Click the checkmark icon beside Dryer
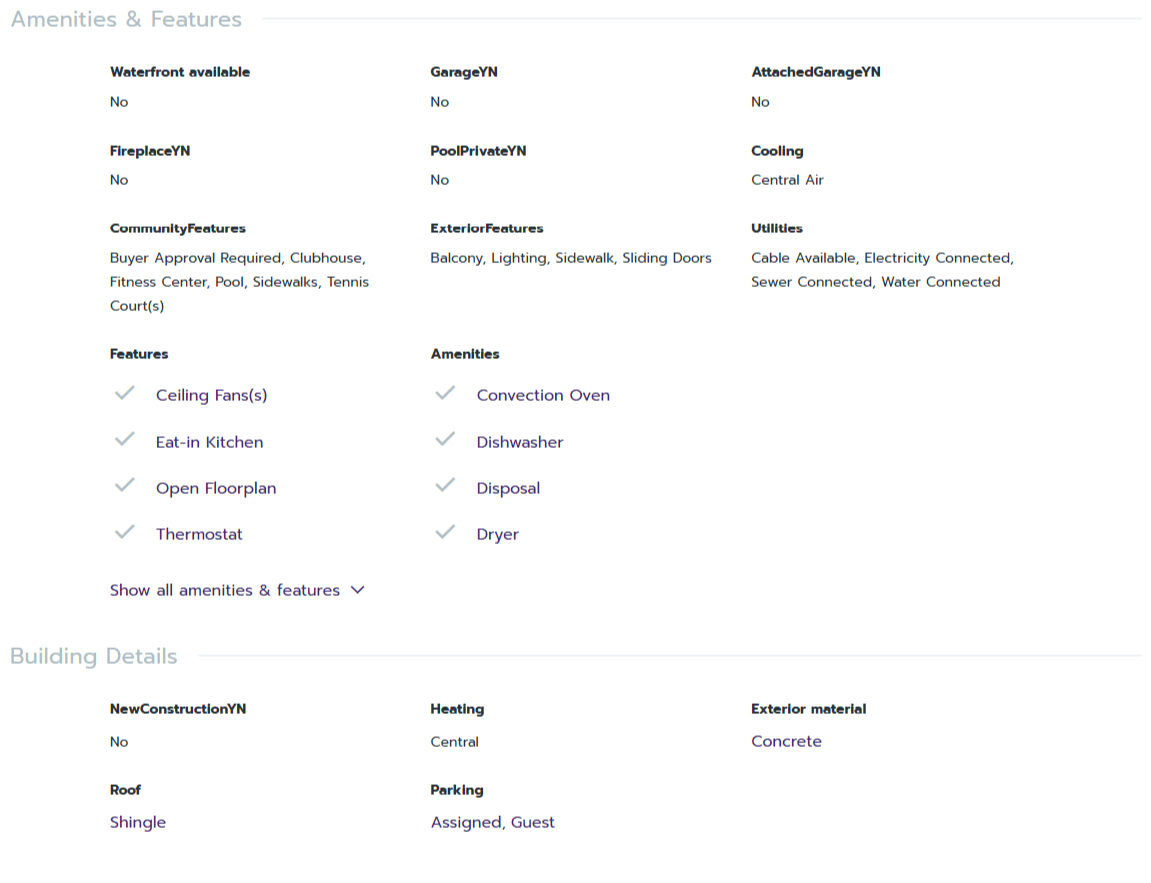The height and width of the screenshot is (883, 1151). pos(445,532)
